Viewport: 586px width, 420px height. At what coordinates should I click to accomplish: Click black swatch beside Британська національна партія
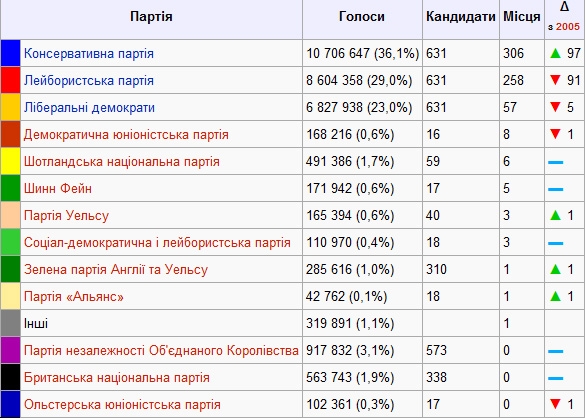[10, 377]
